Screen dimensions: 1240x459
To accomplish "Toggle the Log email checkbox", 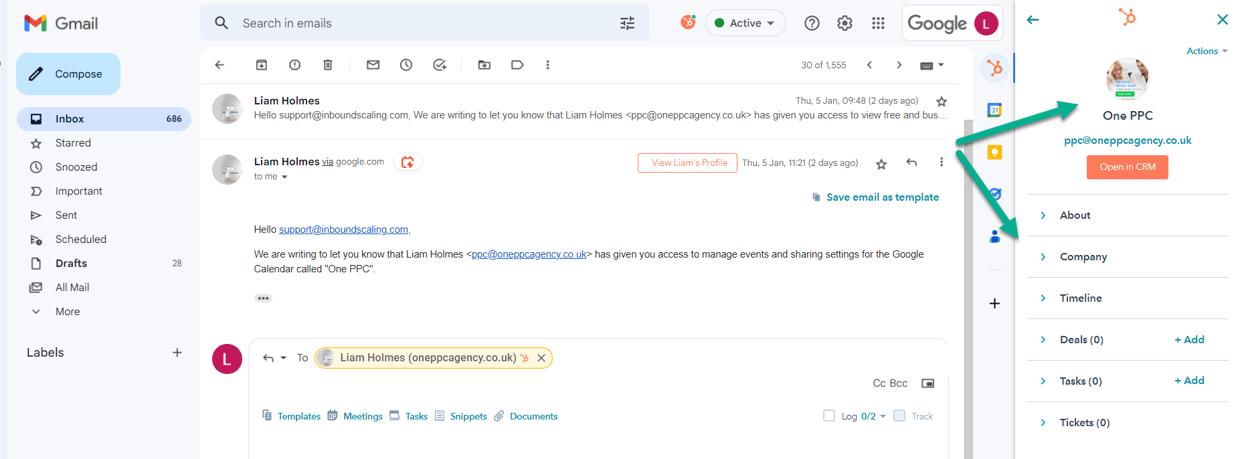I will tap(829, 416).
